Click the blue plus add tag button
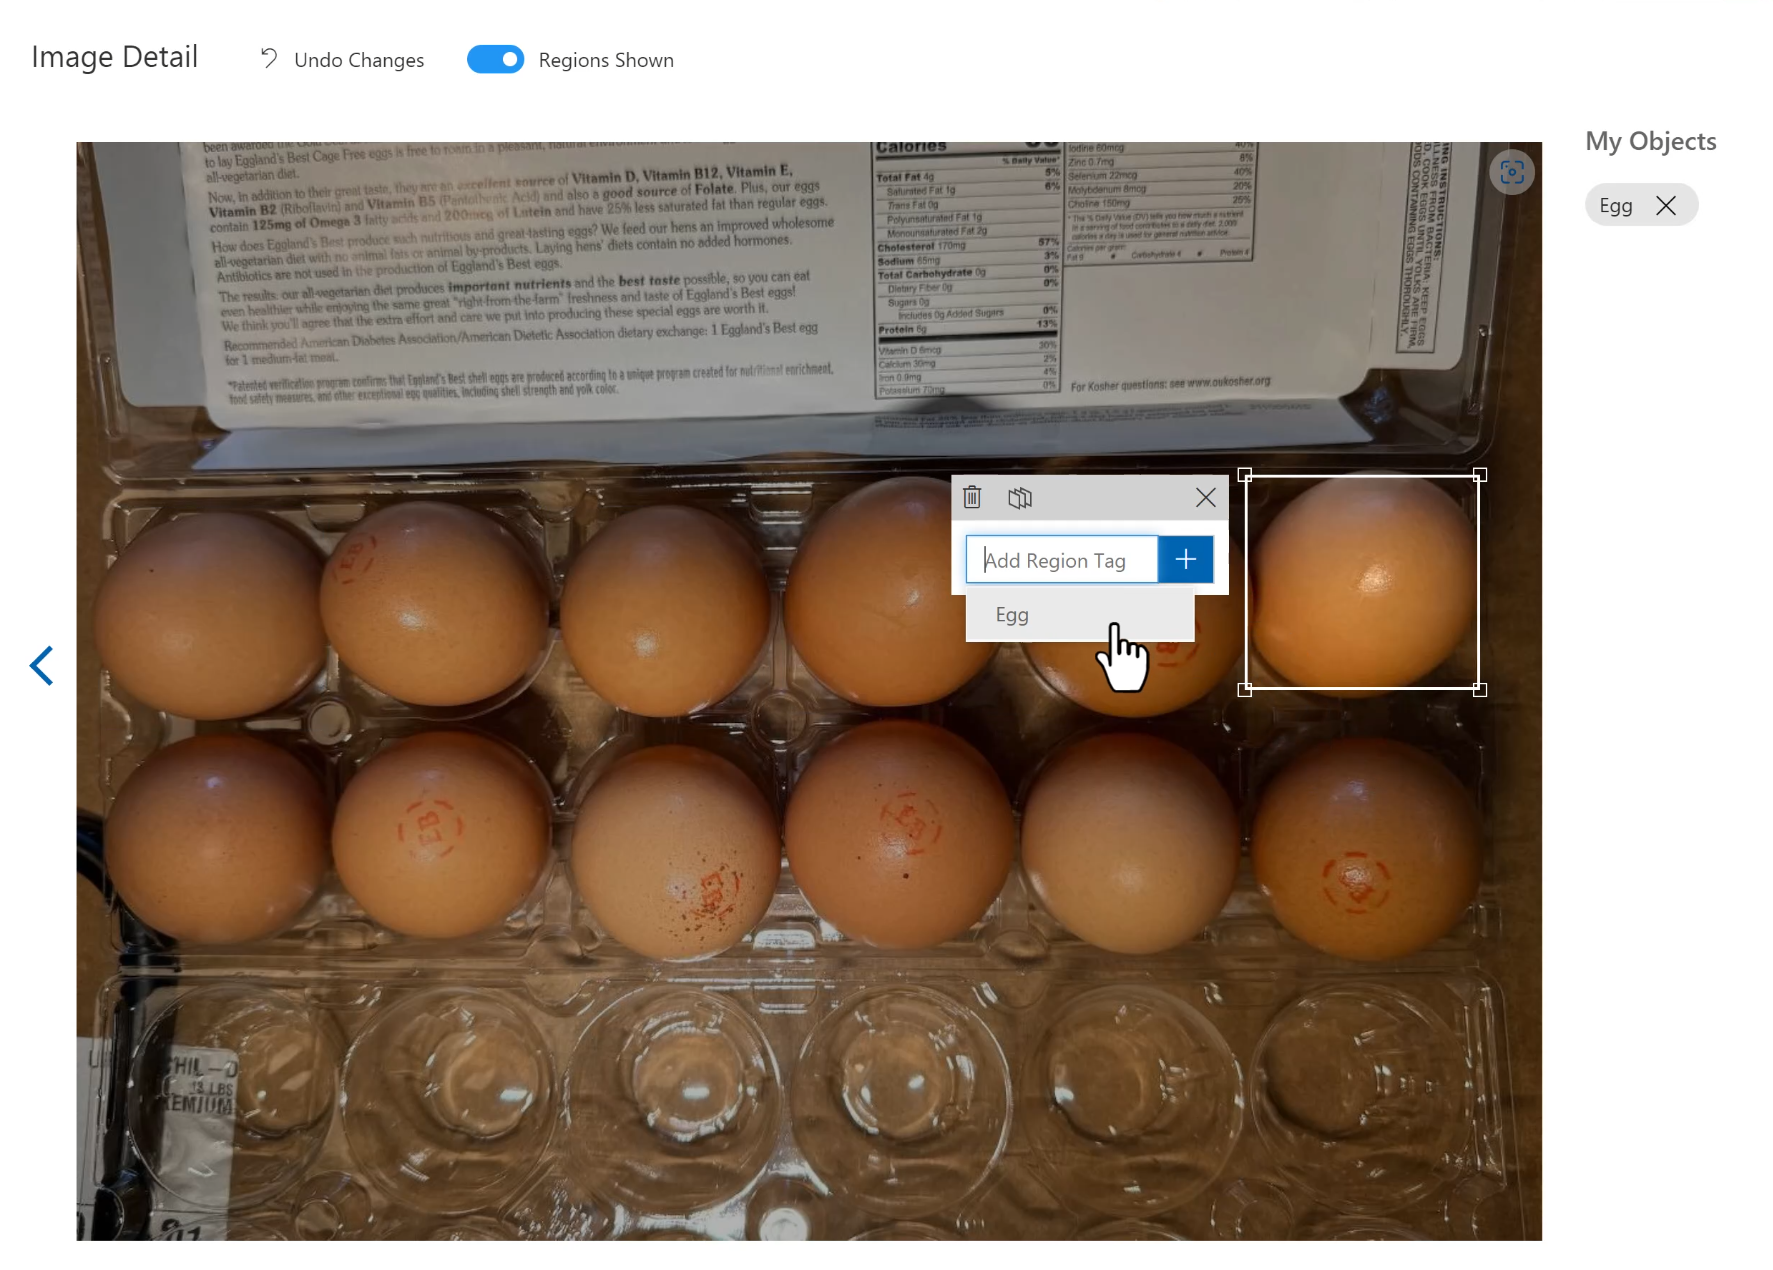The width and height of the screenshot is (1773, 1270). [x=1186, y=559]
